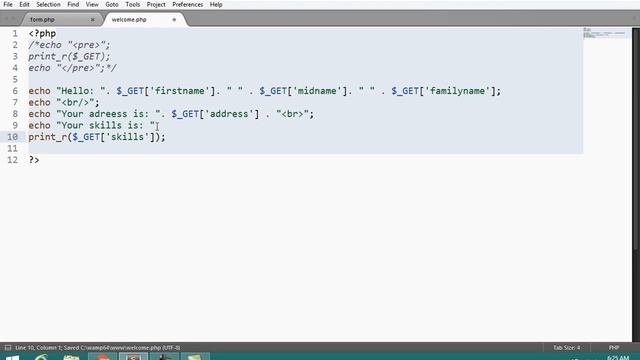Click the '?>' closing tag
Viewport: 640px width, 360px height.
point(34,160)
